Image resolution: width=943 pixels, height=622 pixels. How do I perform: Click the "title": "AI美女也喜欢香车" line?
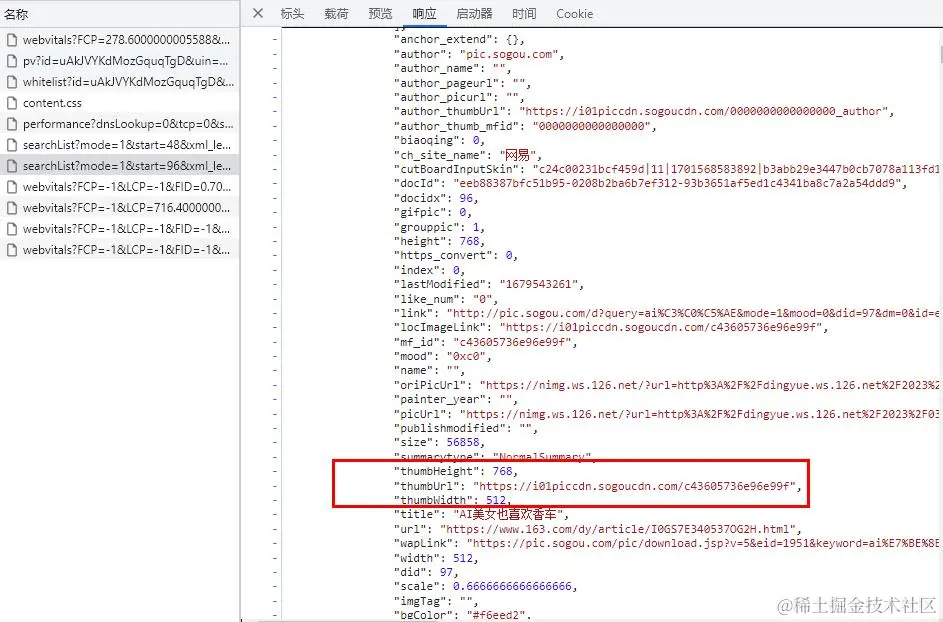[x=481, y=514]
